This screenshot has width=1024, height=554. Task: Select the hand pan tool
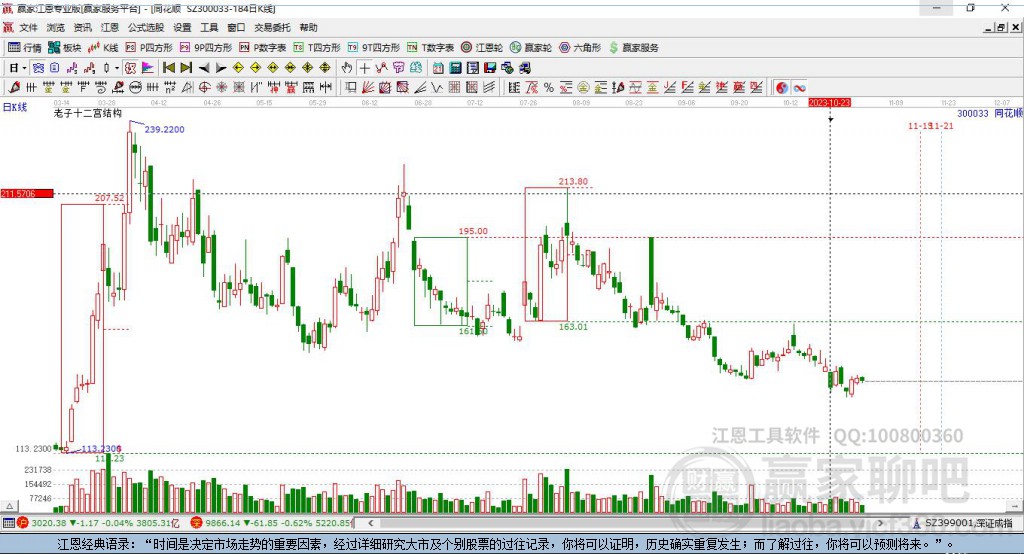347,67
